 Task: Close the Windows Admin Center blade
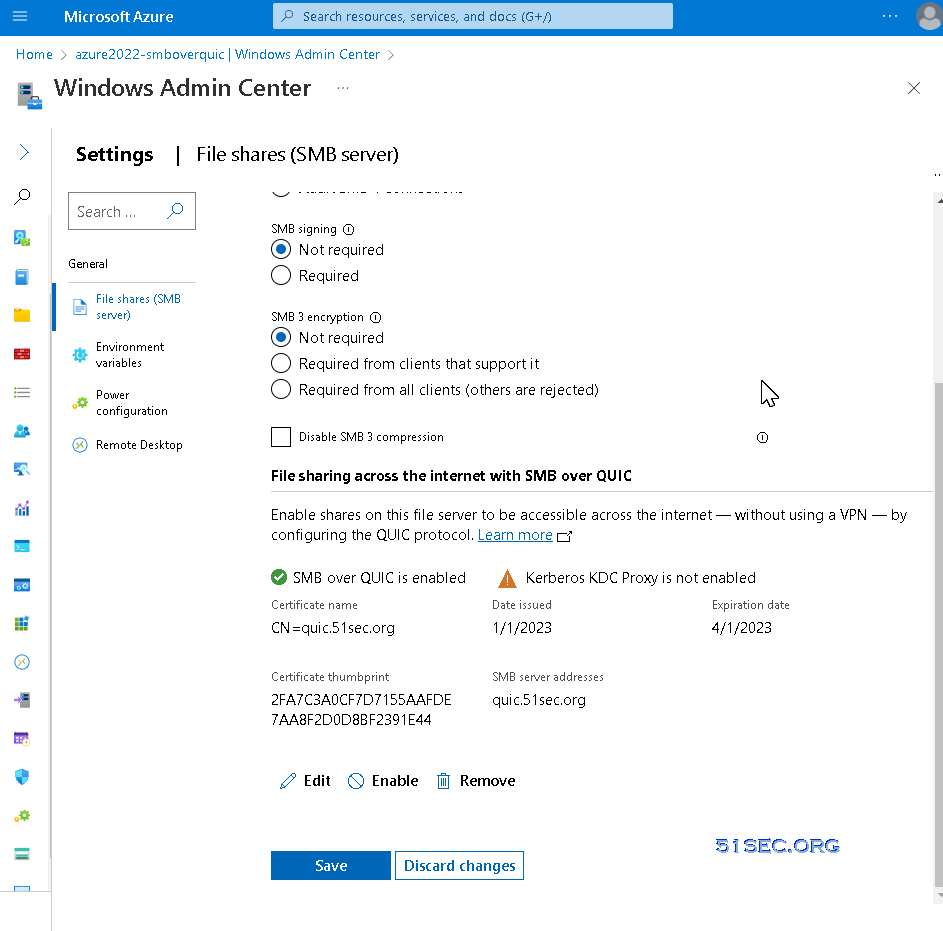pyautogui.click(x=914, y=88)
